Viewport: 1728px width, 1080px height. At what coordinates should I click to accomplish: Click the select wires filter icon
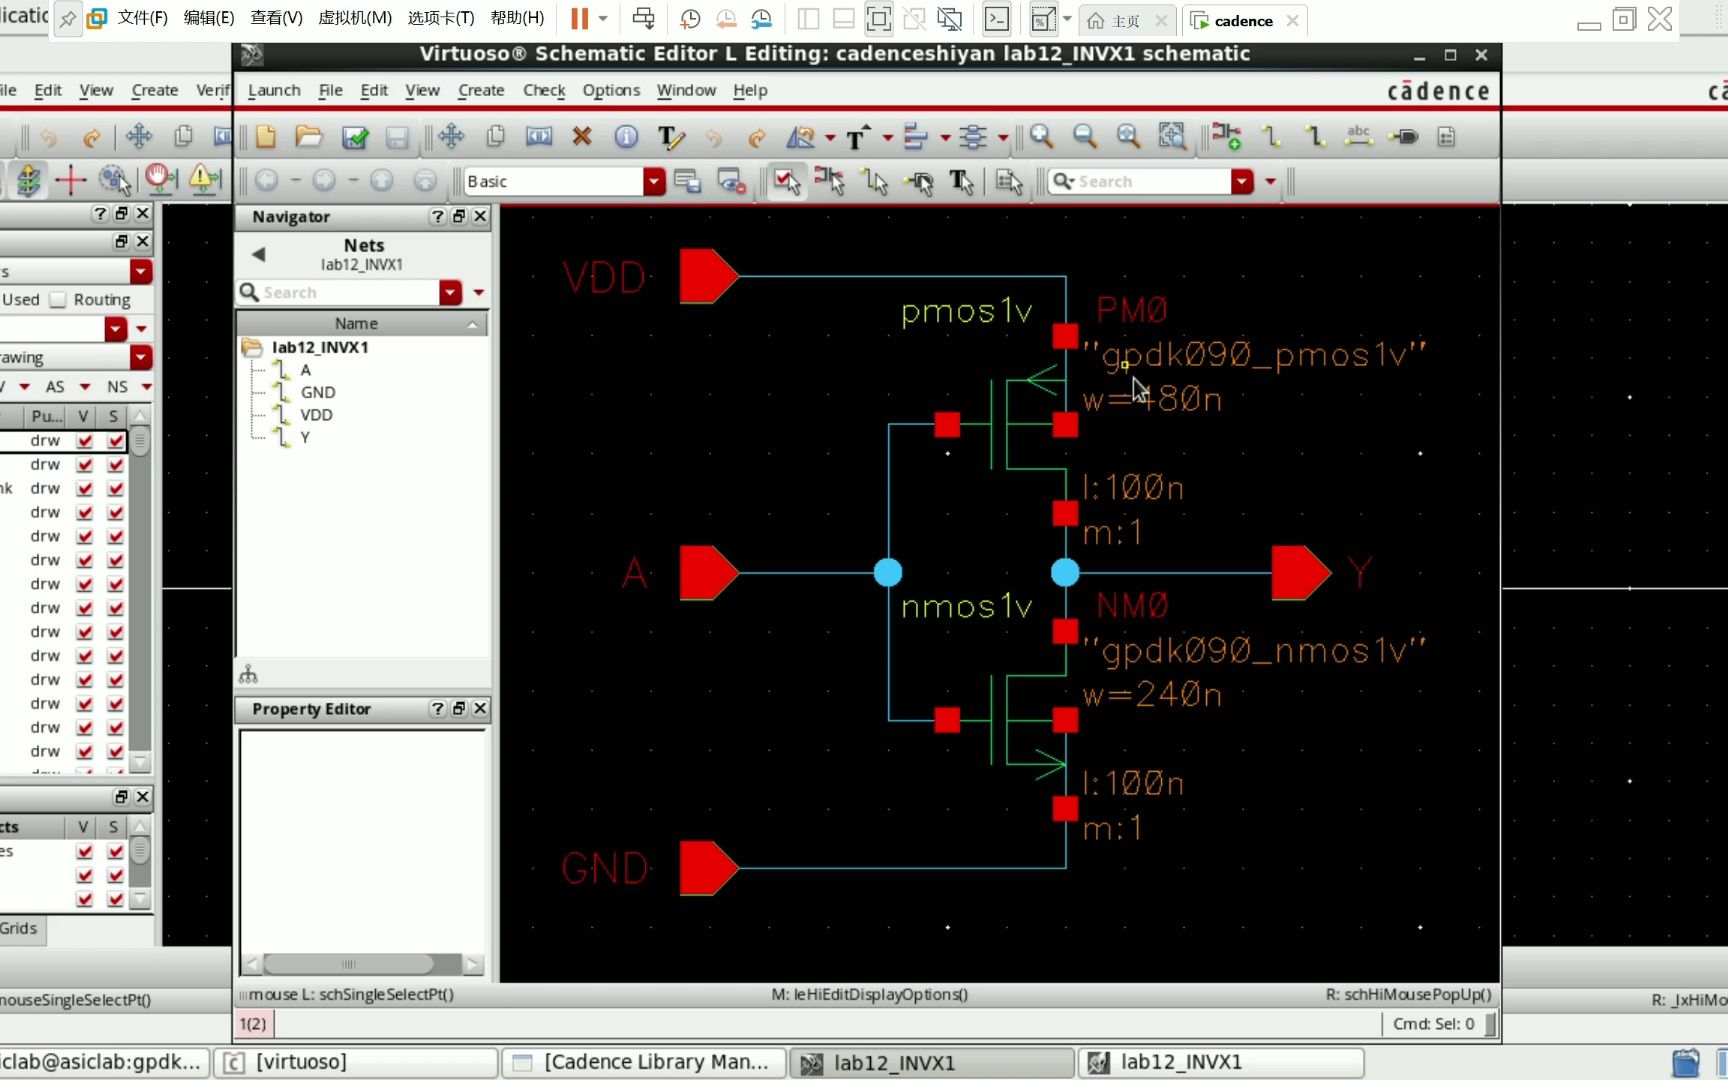[x=875, y=181]
